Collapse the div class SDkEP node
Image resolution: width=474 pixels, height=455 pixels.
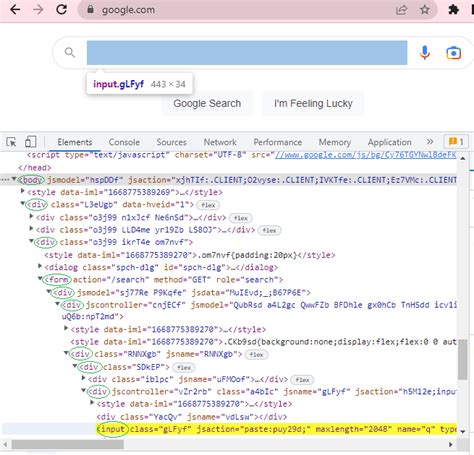[75, 366]
